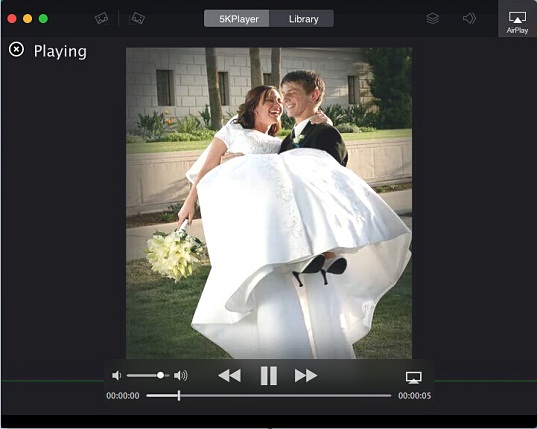Pause playback with the pause button
The image size is (537, 429).
(269, 376)
